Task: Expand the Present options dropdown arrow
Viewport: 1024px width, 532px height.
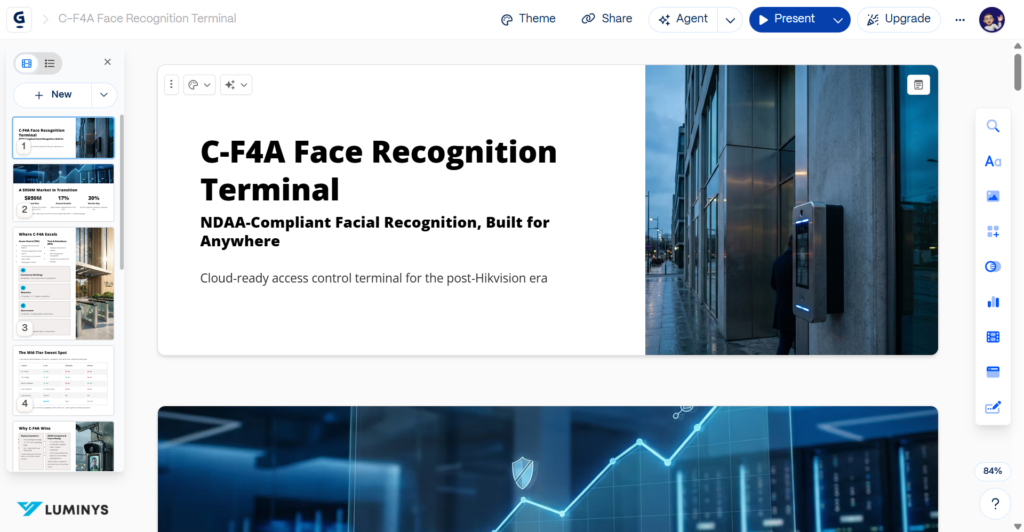Action: 838,19
